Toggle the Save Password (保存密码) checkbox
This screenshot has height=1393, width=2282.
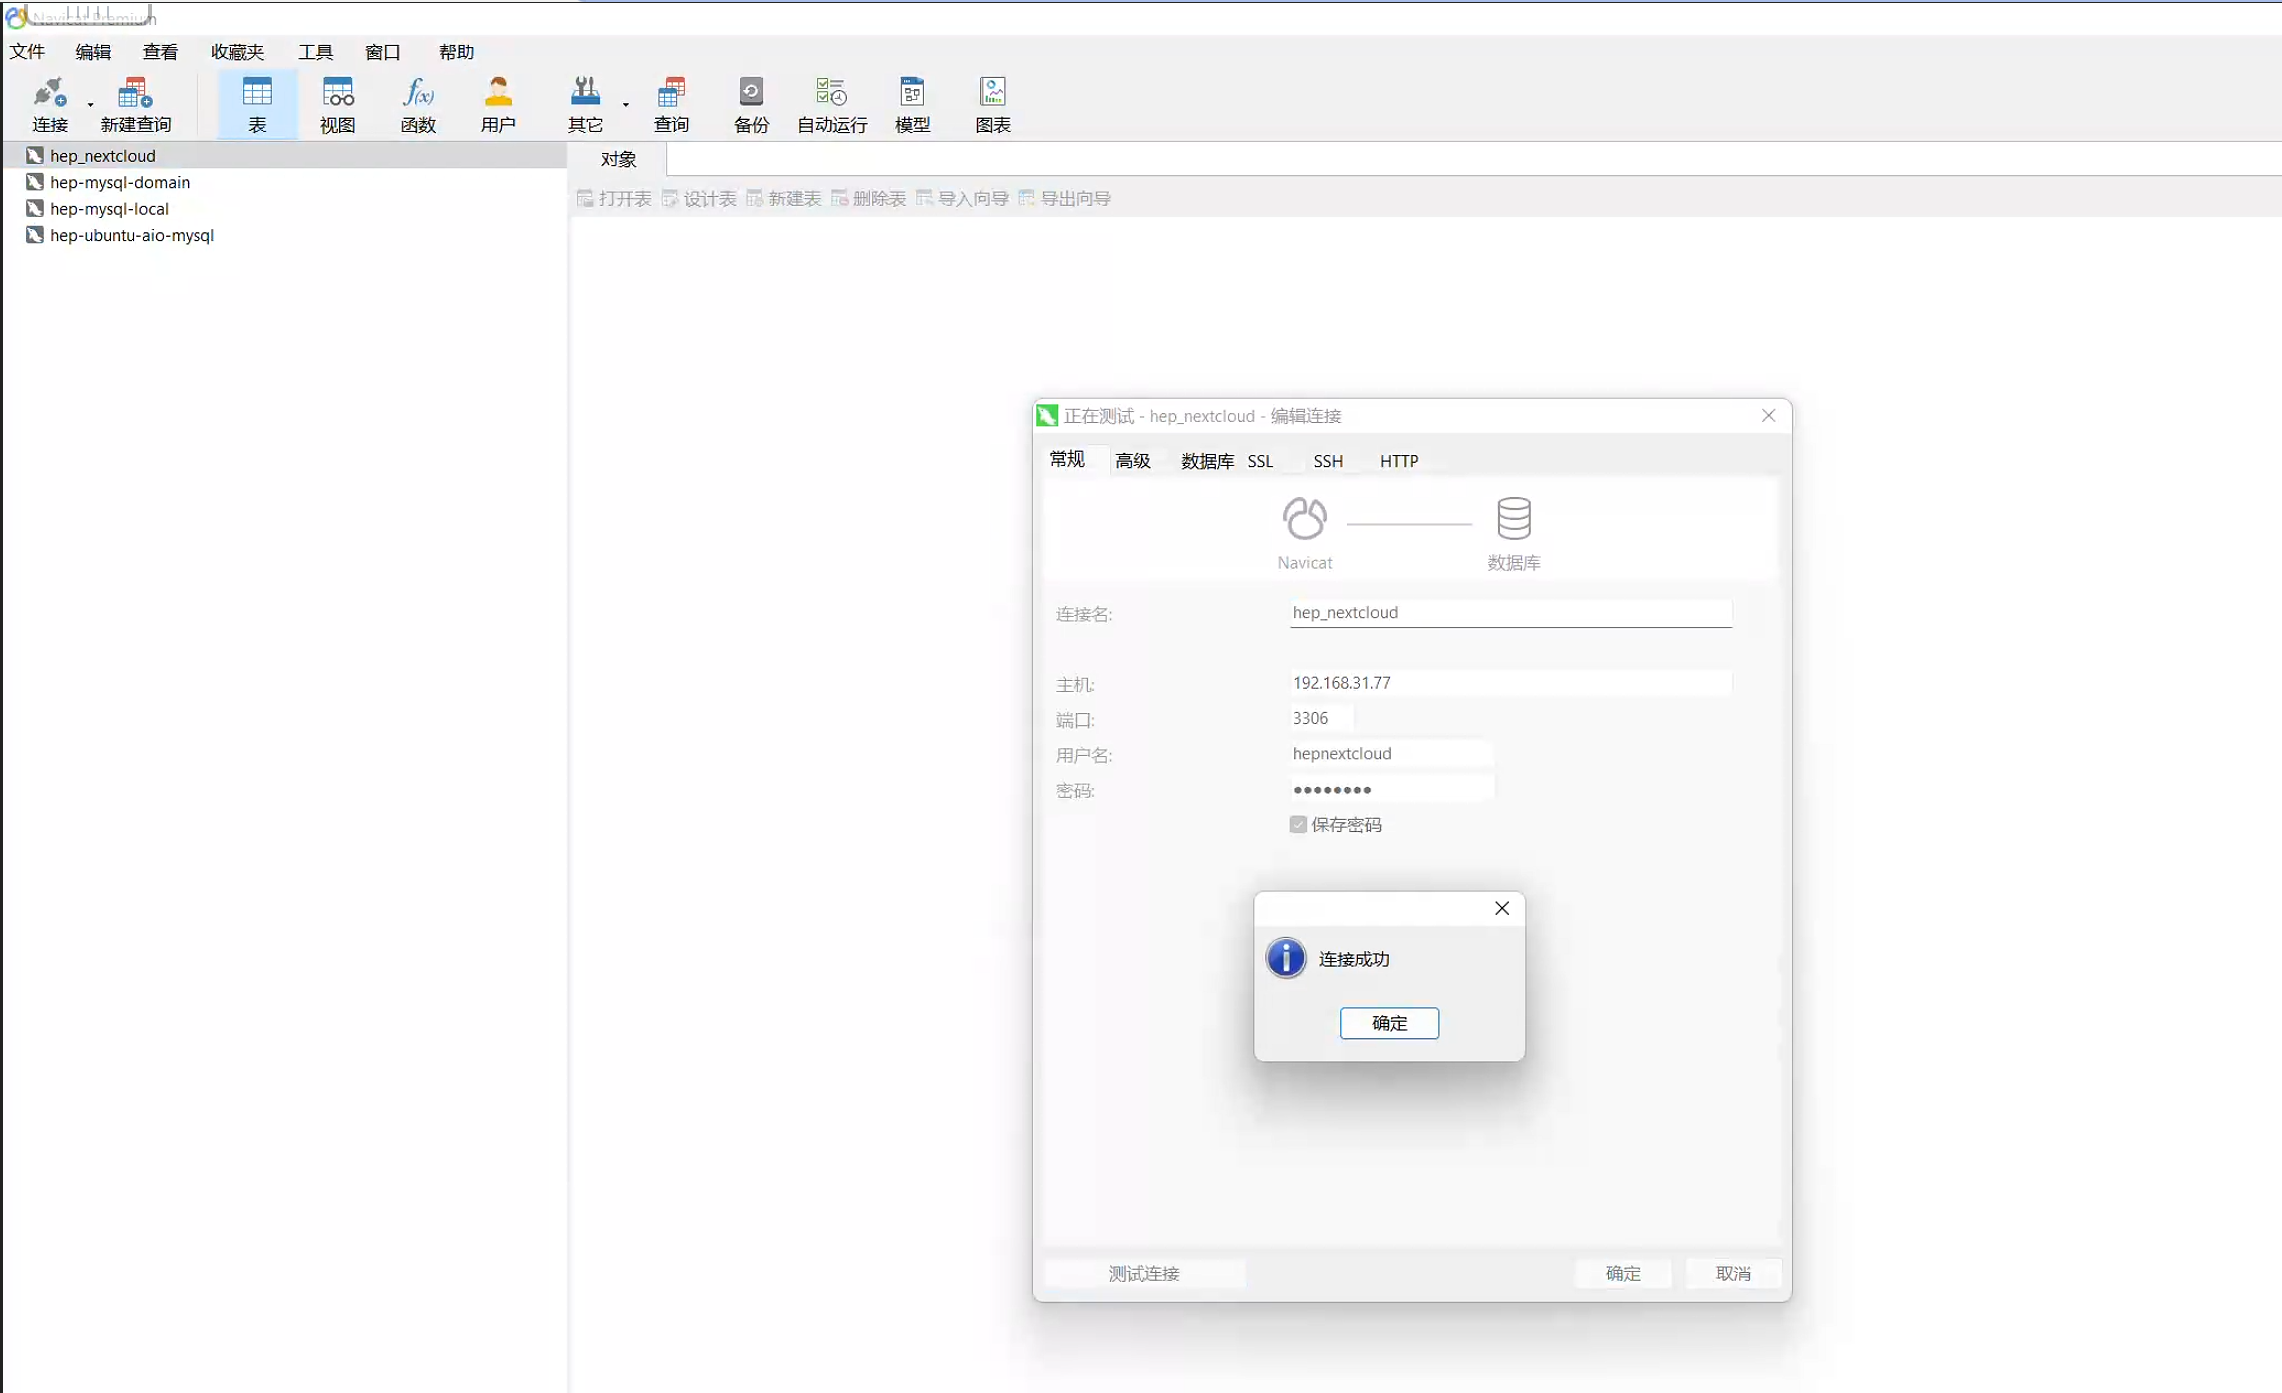pos(1298,824)
